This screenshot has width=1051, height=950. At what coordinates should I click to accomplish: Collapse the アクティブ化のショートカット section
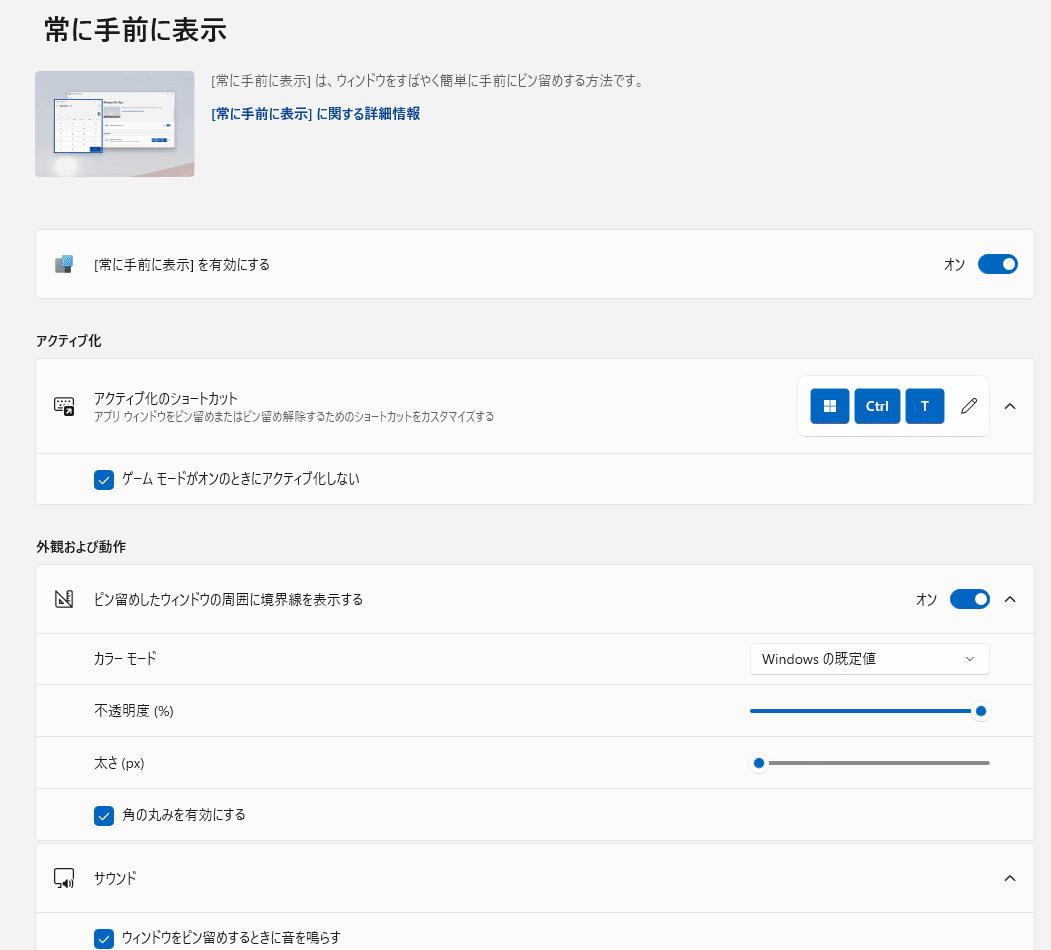click(x=1010, y=406)
